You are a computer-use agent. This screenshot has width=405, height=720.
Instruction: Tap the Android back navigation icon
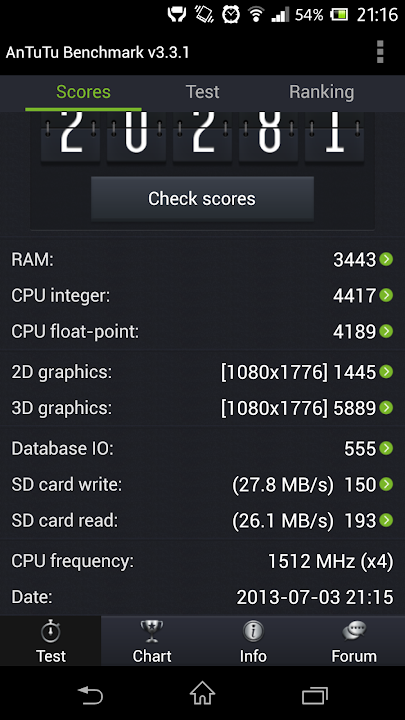pos(90,695)
